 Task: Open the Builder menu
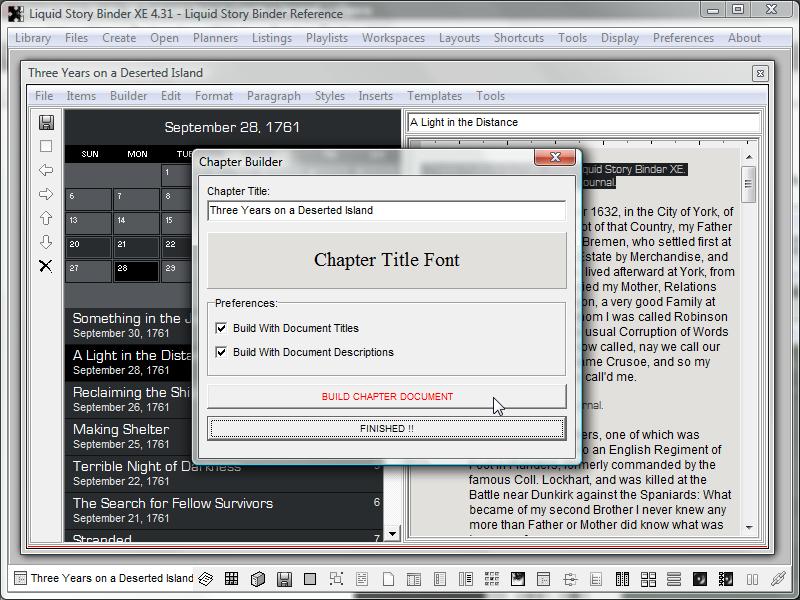tap(128, 96)
